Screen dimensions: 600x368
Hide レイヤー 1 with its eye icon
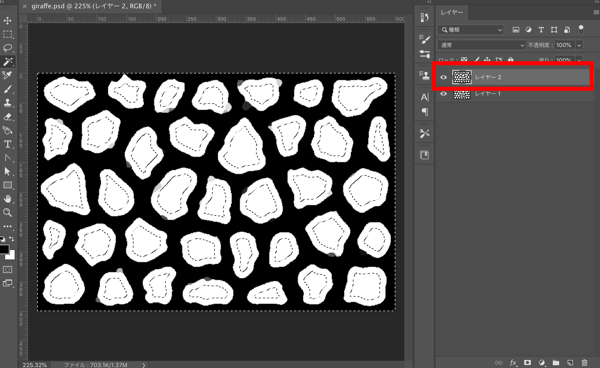tap(443, 94)
